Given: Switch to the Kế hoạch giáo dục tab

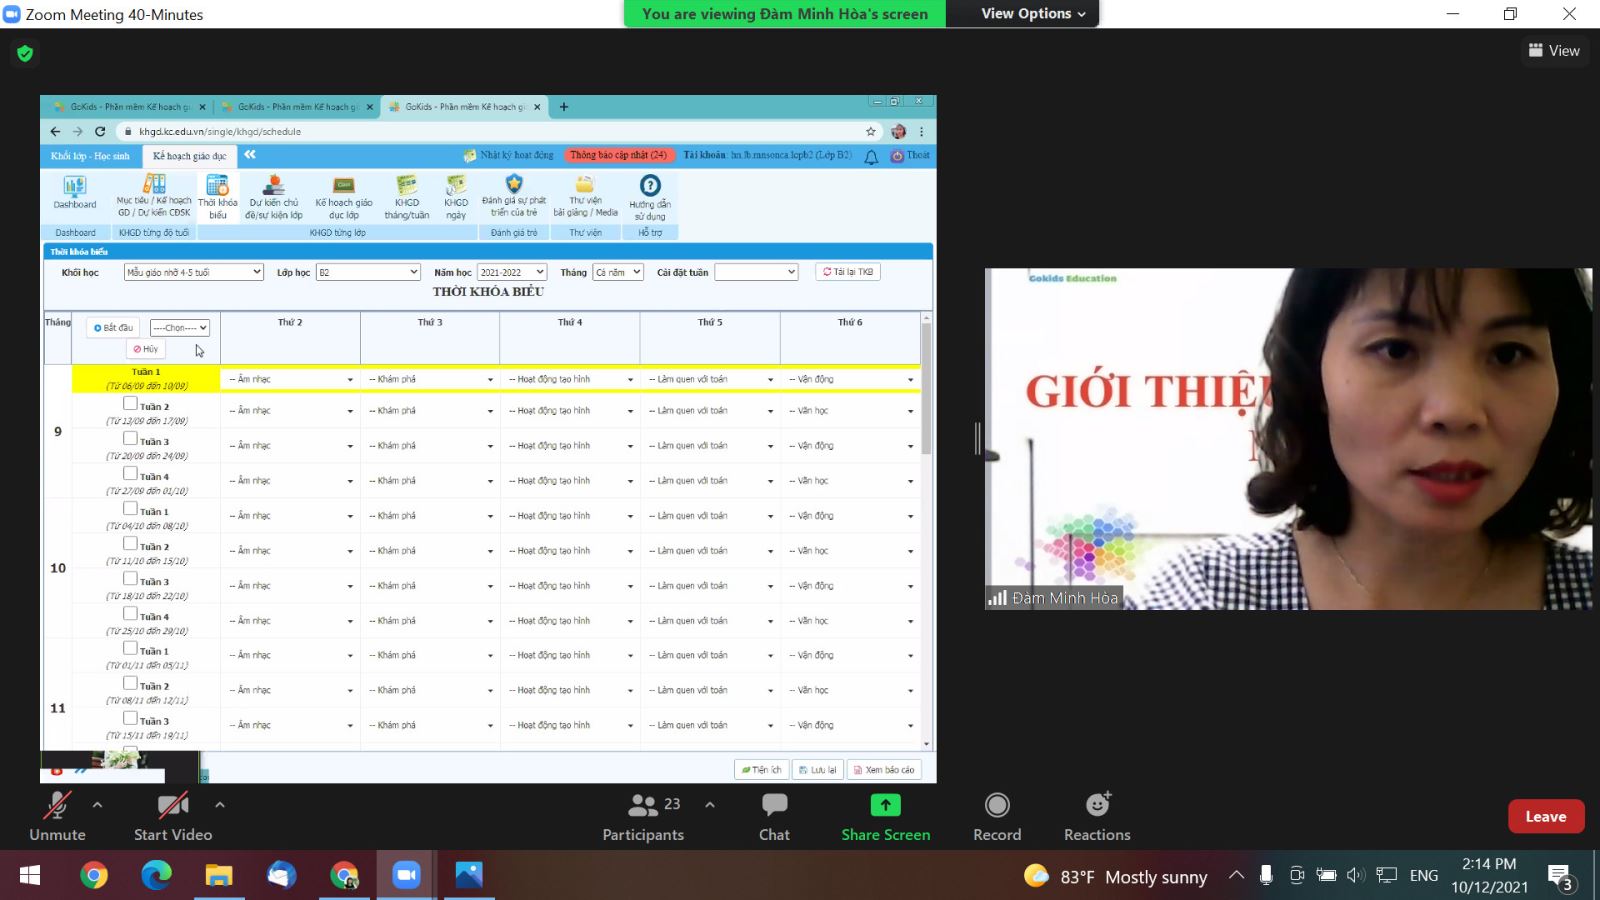Looking at the screenshot, I should [189, 156].
